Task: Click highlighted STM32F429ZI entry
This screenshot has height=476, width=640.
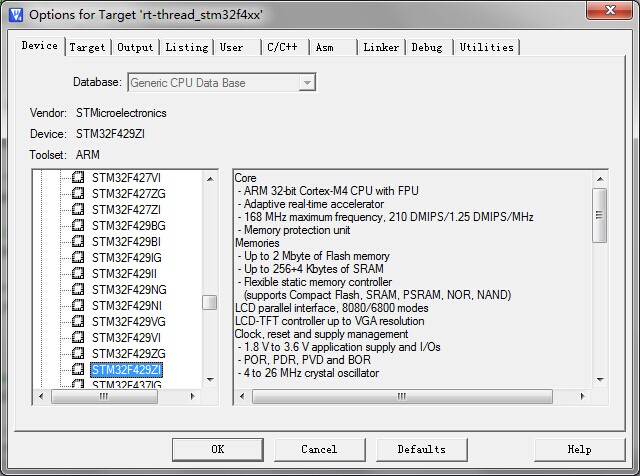Action: click(x=126, y=370)
